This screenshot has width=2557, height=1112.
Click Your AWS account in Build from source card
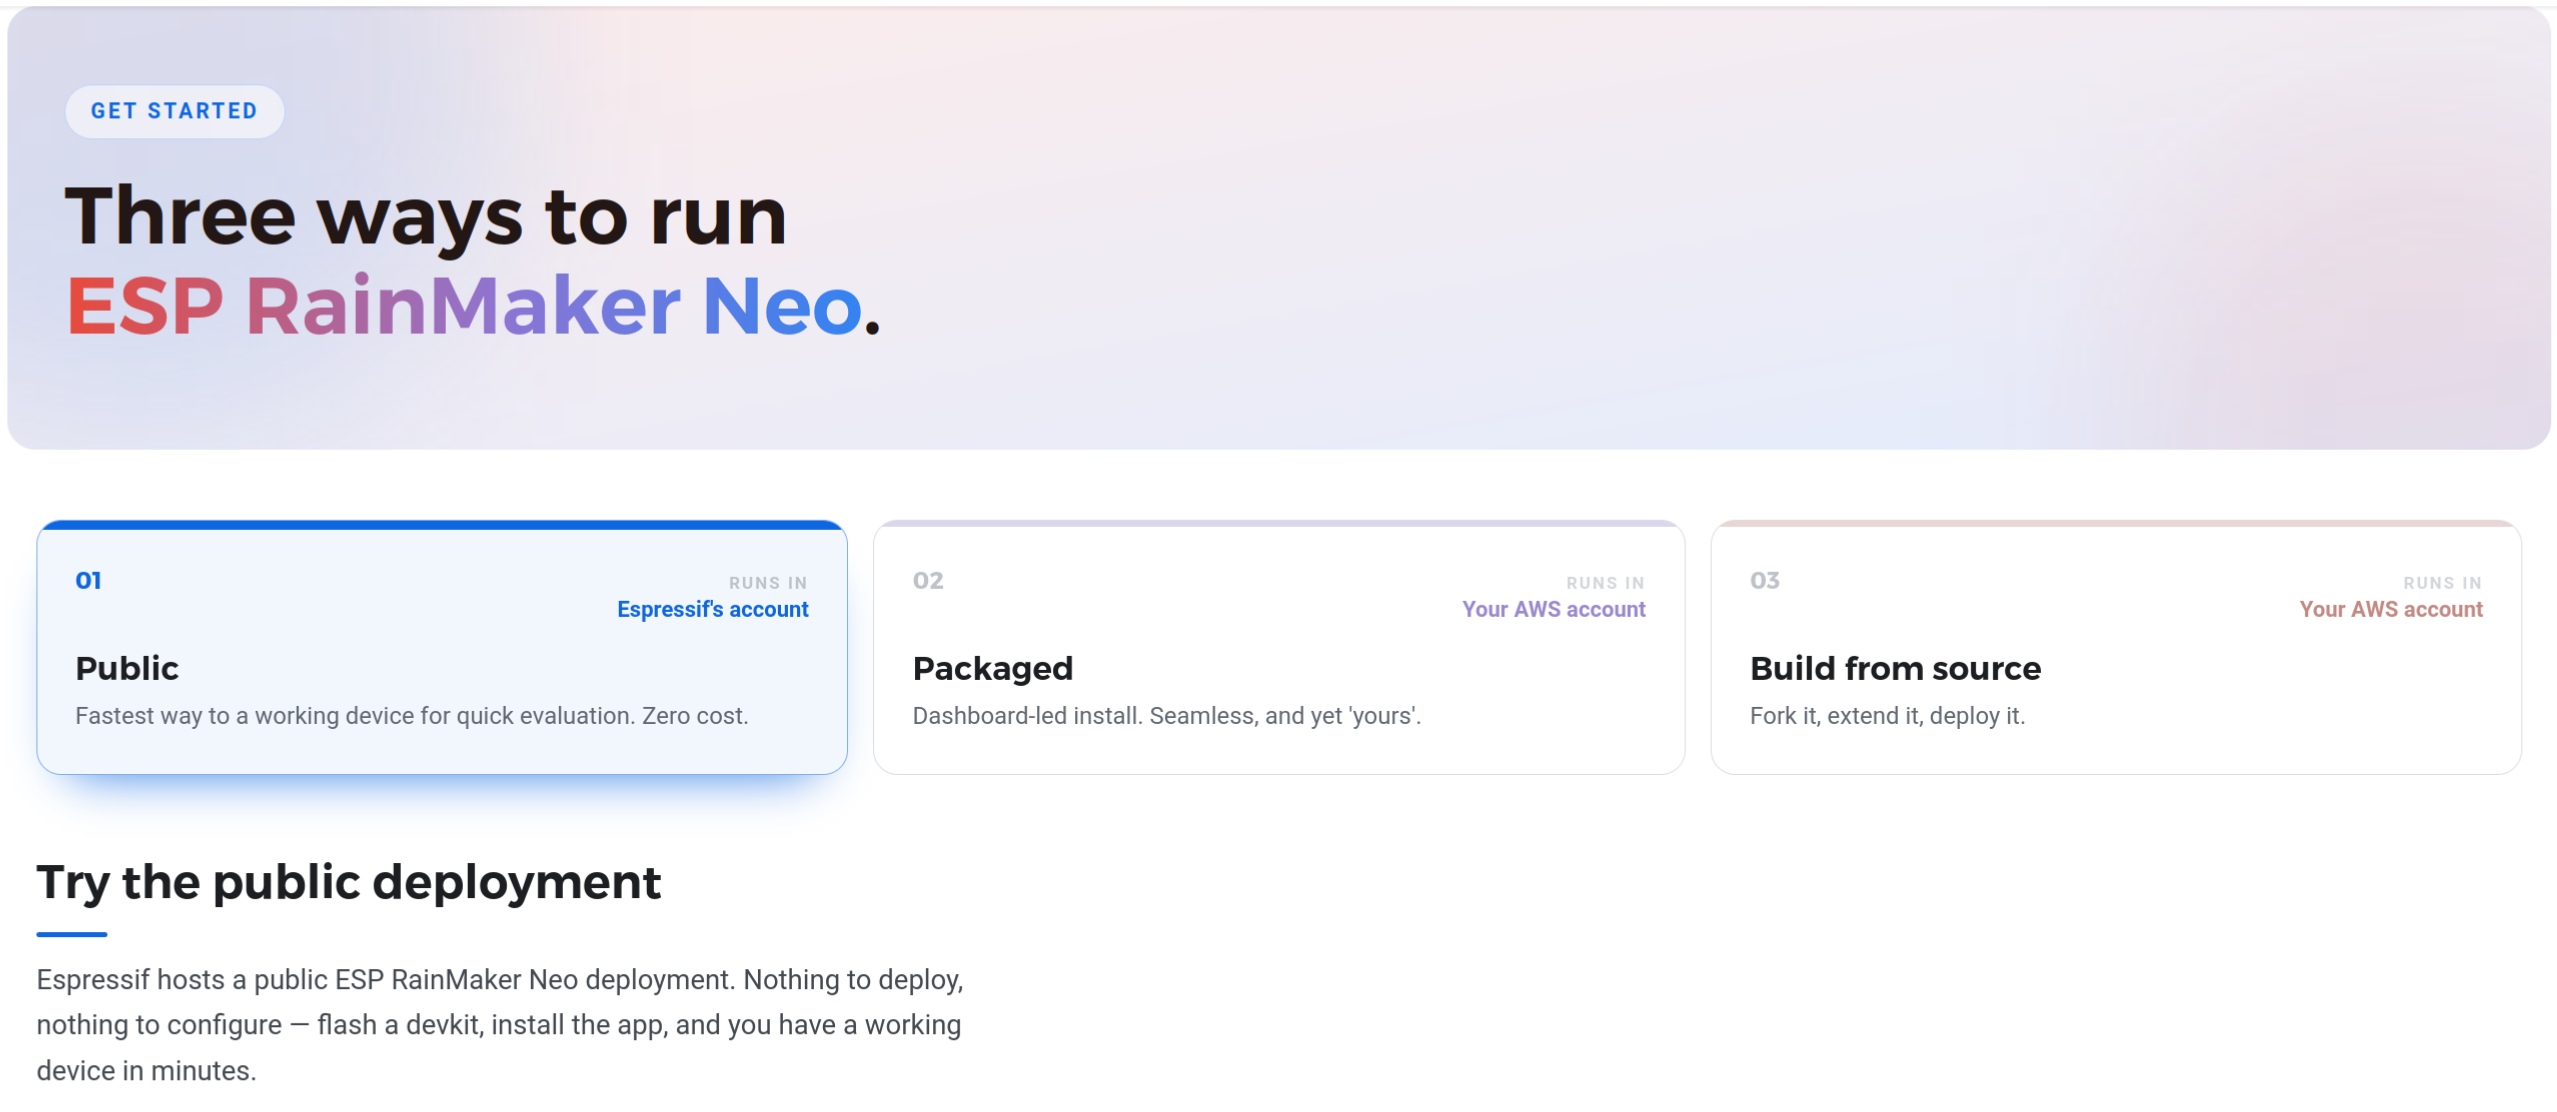2390,610
